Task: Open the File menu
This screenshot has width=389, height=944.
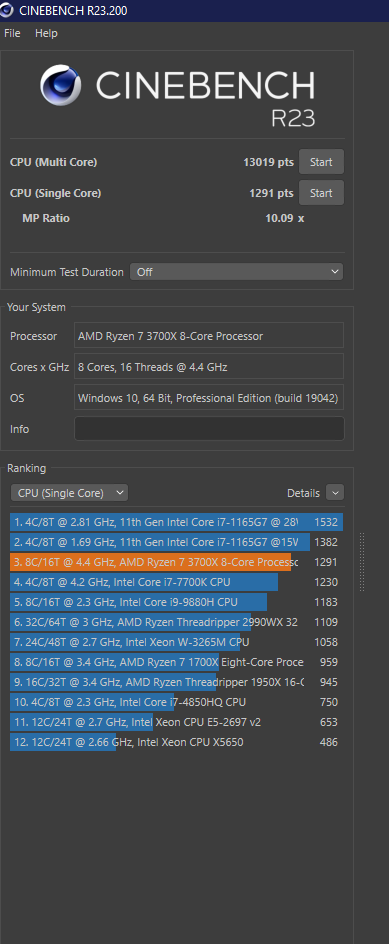Action: click(x=12, y=33)
